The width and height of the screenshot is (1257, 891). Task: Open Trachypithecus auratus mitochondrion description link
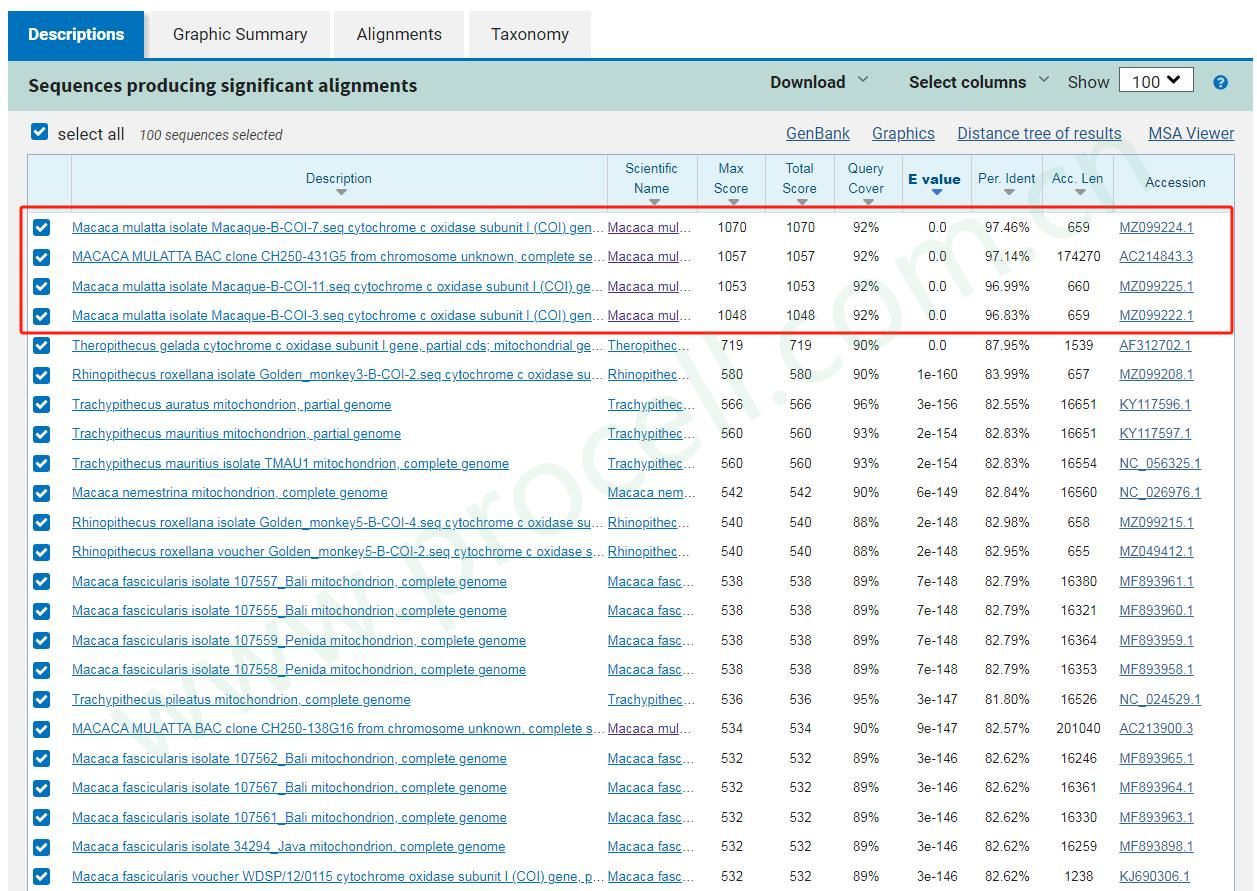231,405
